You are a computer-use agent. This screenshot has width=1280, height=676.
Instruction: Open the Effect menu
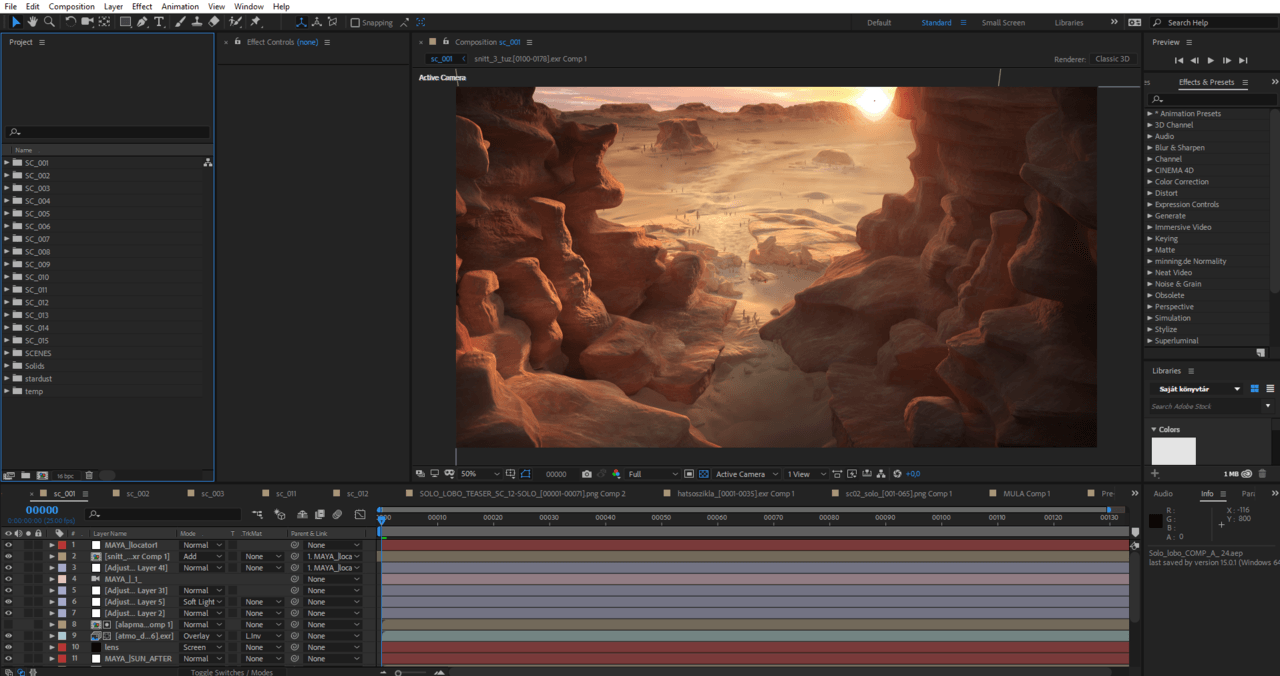pos(142,6)
